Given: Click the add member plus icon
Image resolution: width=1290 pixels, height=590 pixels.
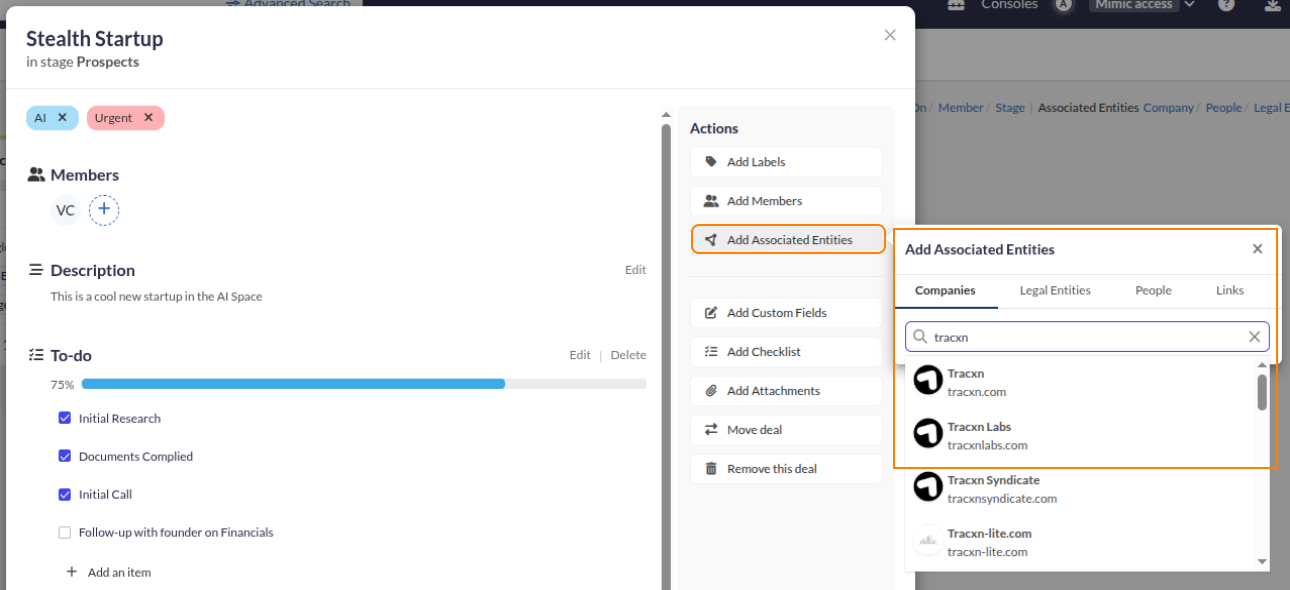Looking at the screenshot, I should (x=104, y=210).
